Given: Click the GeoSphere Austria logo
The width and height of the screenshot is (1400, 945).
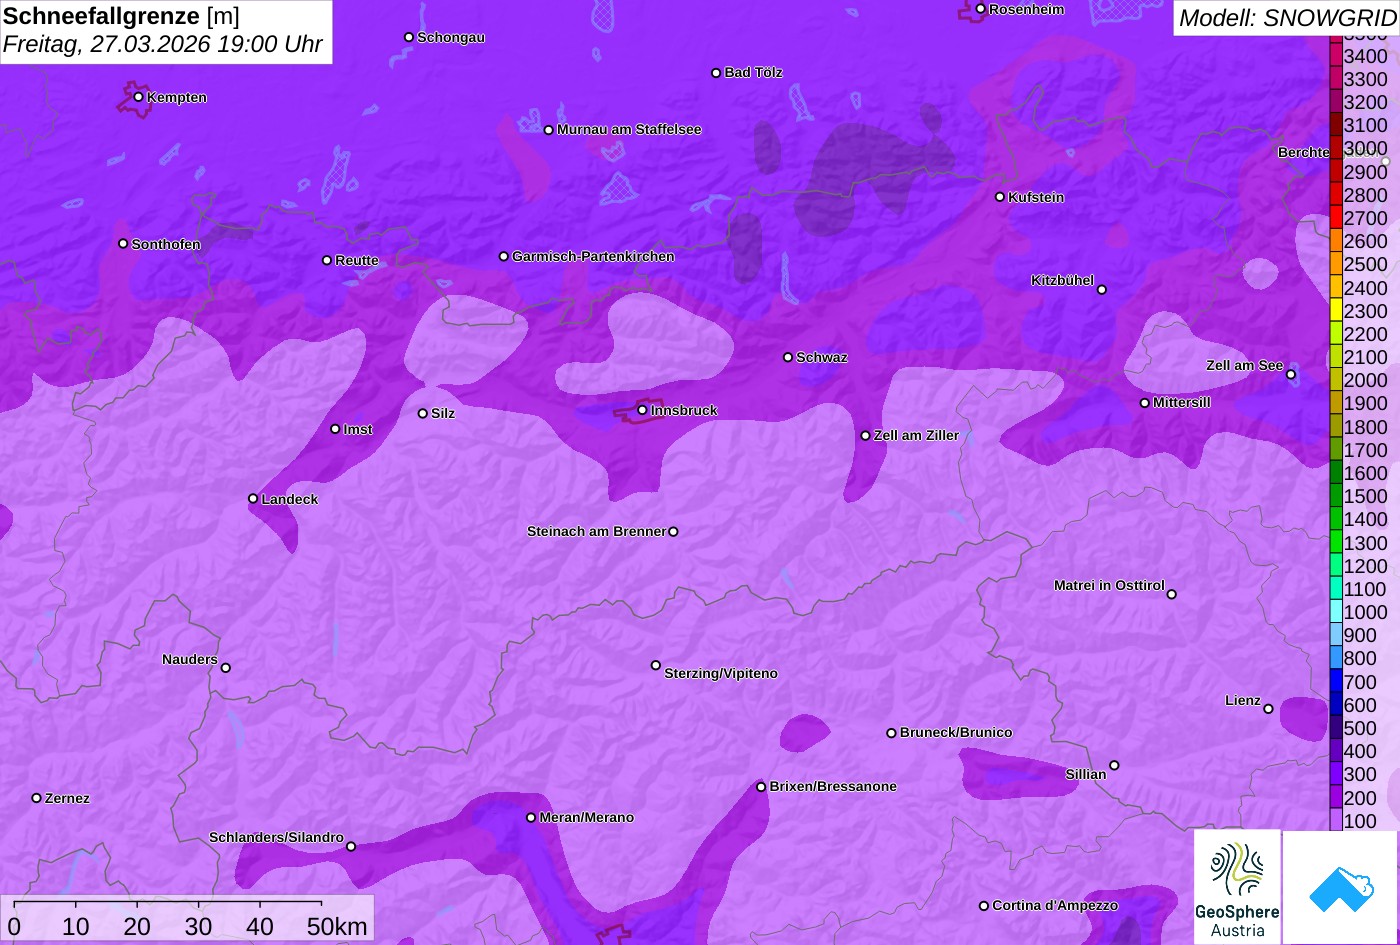Looking at the screenshot, I should click(x=1237, y=887).
